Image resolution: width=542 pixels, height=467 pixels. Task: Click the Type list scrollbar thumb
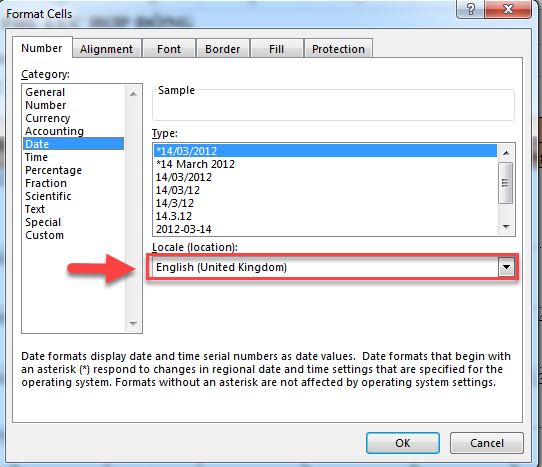506,183
